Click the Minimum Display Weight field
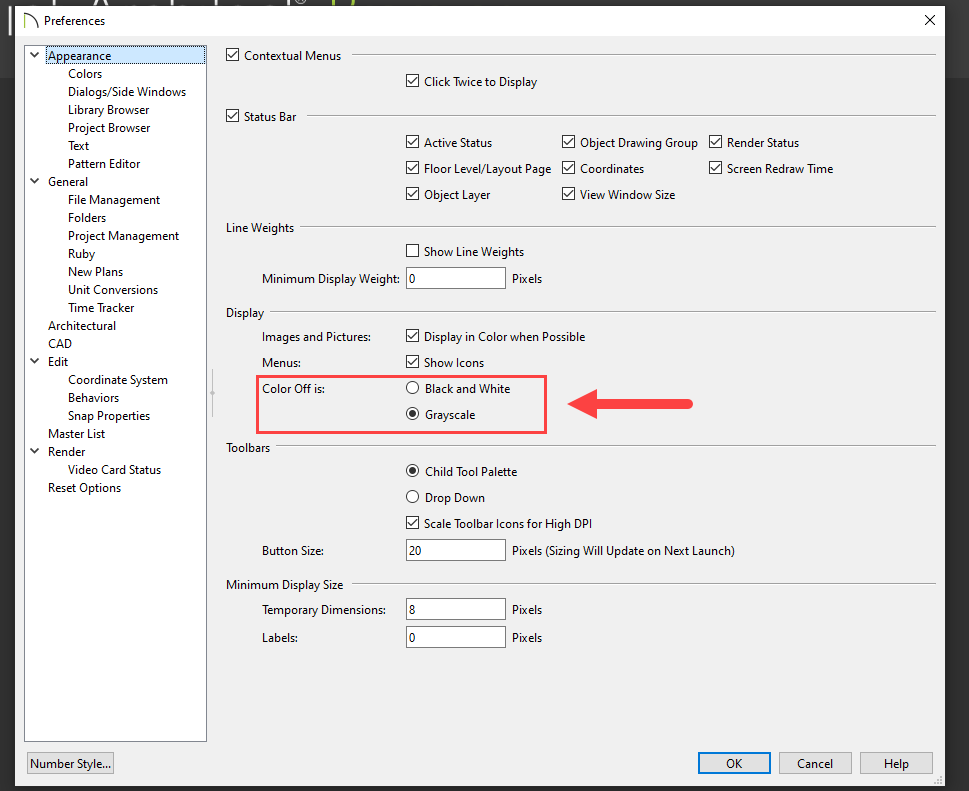 tap(455, 279)
